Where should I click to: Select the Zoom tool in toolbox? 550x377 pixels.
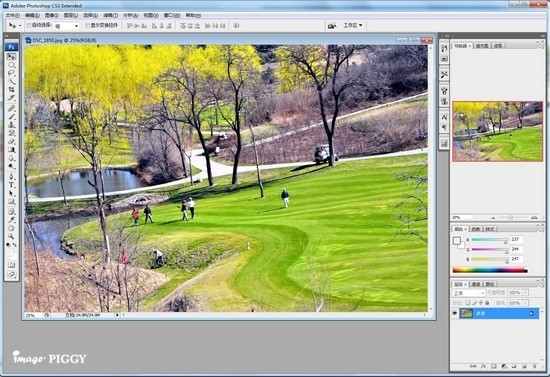(x=11, y=237)
